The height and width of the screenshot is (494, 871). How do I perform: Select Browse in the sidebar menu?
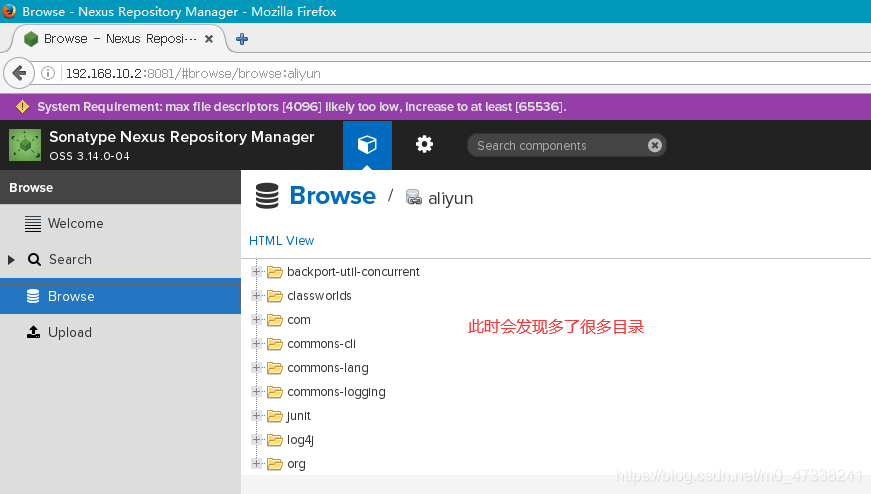tap(121, 296)
